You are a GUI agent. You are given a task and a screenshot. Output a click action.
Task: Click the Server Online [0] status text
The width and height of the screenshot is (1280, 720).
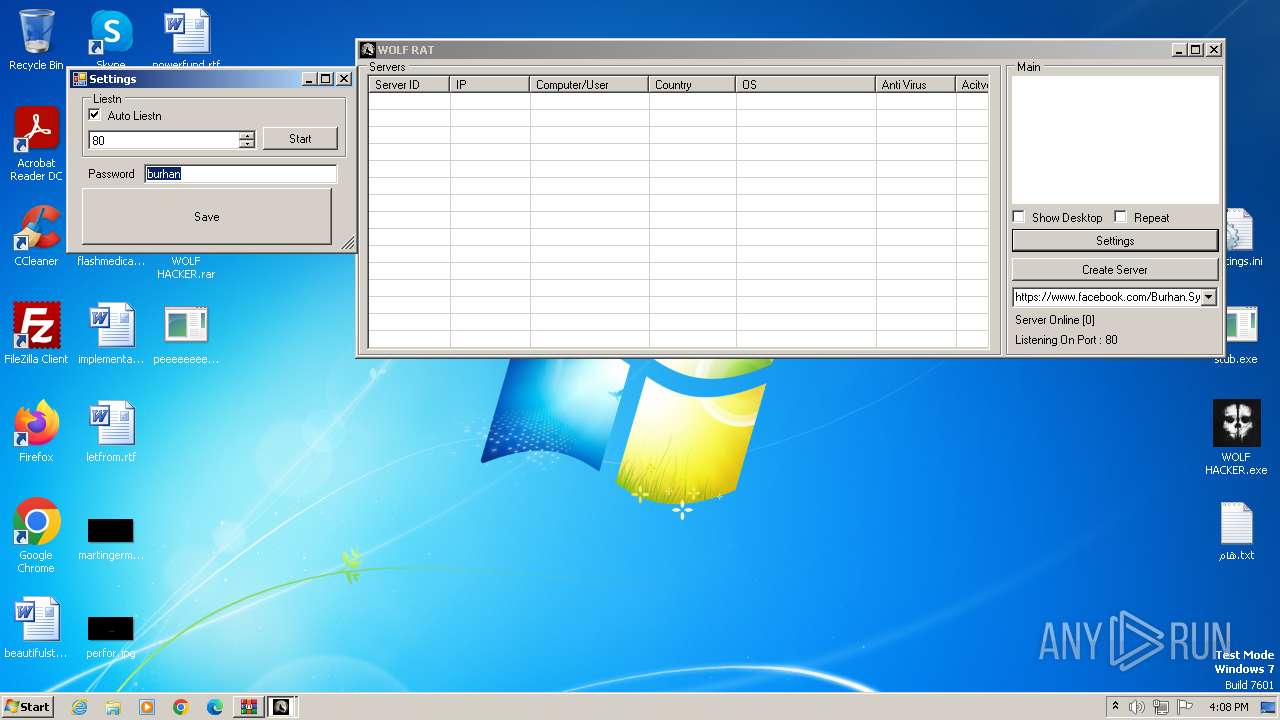click(x=1055, y=320)
